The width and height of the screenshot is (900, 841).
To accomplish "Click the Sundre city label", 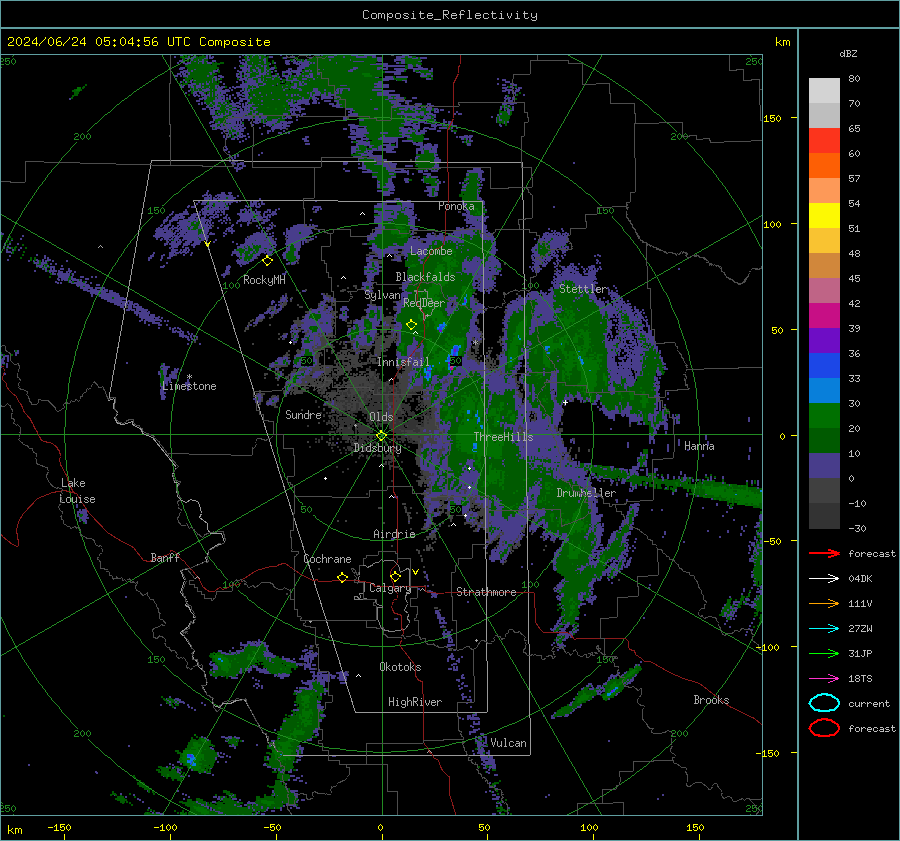I will [303, 414].
